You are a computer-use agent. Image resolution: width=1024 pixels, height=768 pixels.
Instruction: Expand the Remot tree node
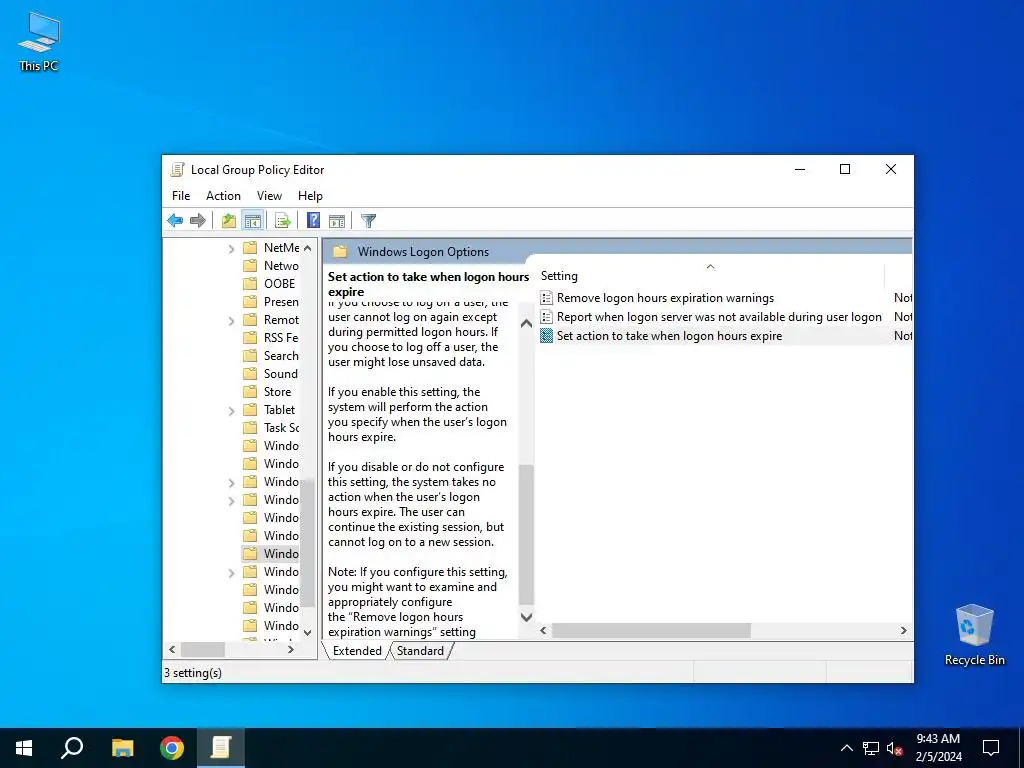(x=231, y=320)
